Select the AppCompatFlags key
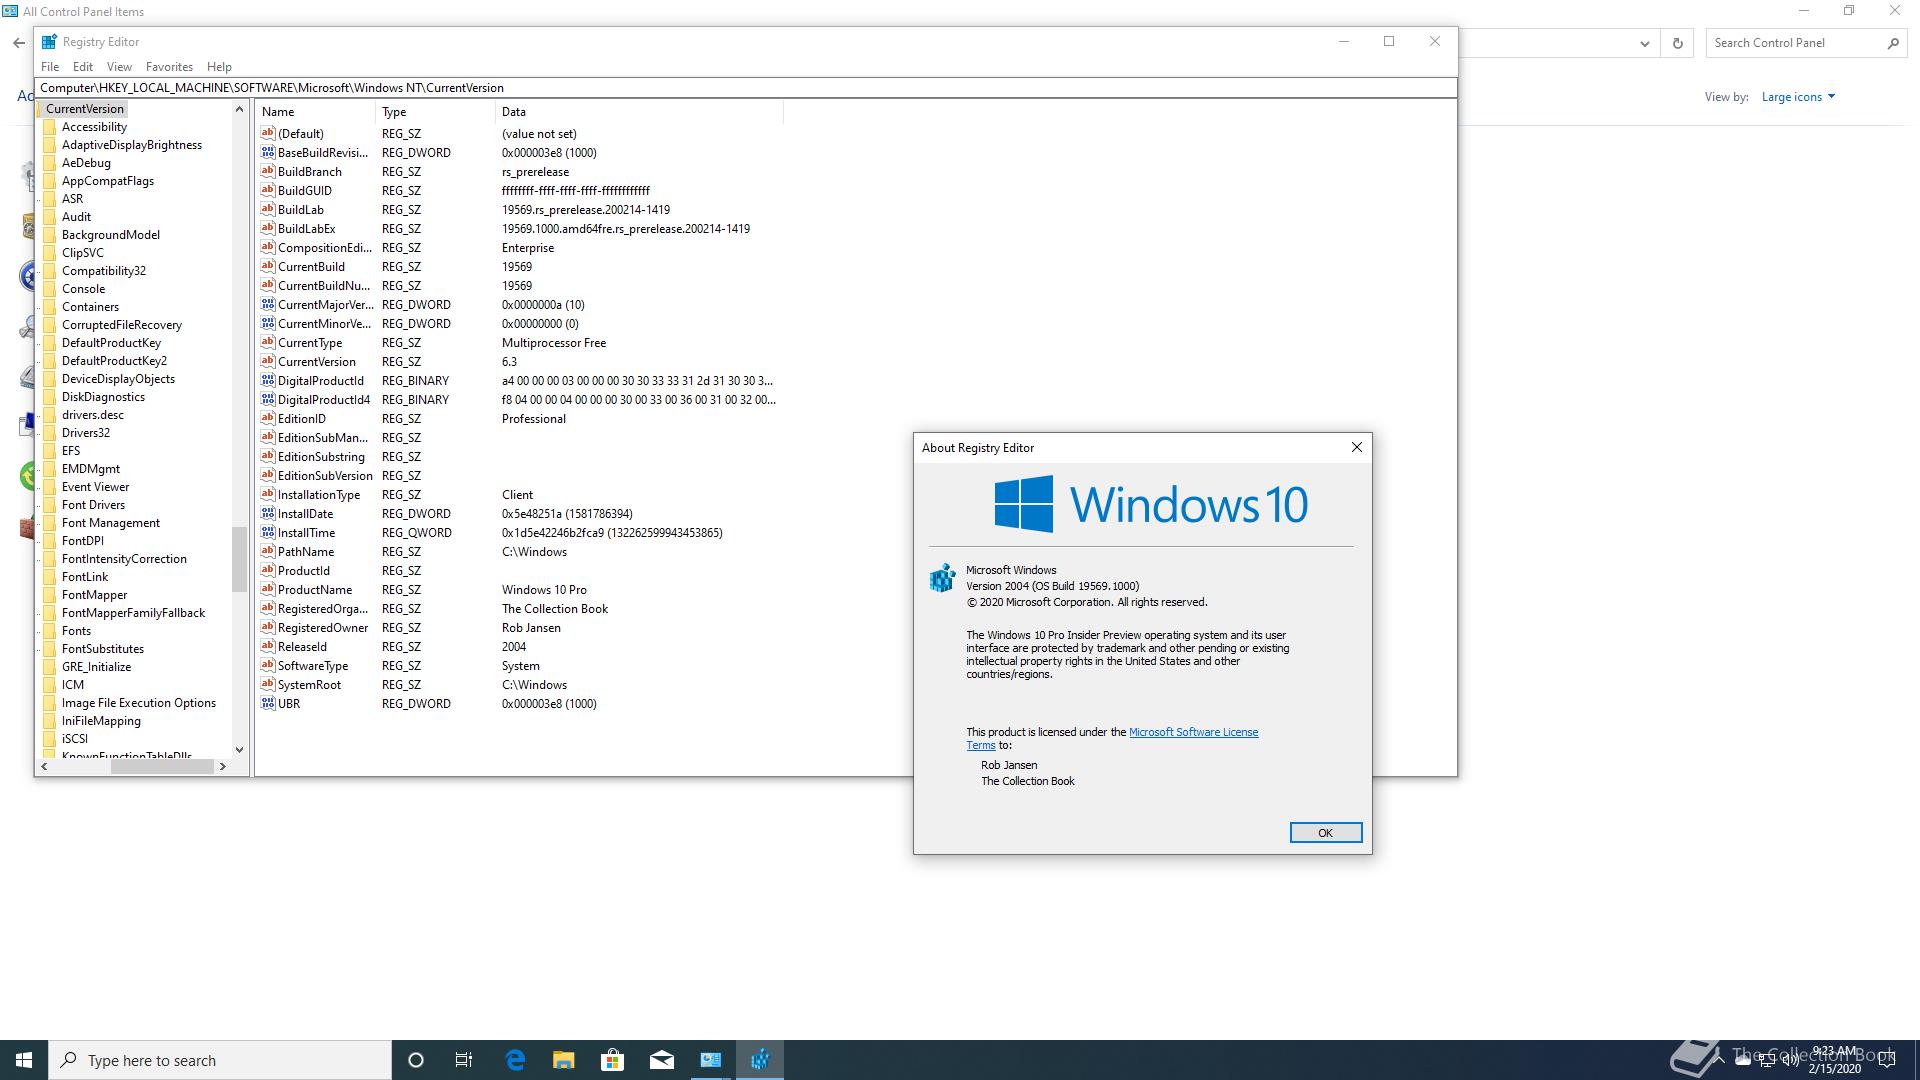The height and width of the screenshot is (1080, 1920). click(108, 181)
